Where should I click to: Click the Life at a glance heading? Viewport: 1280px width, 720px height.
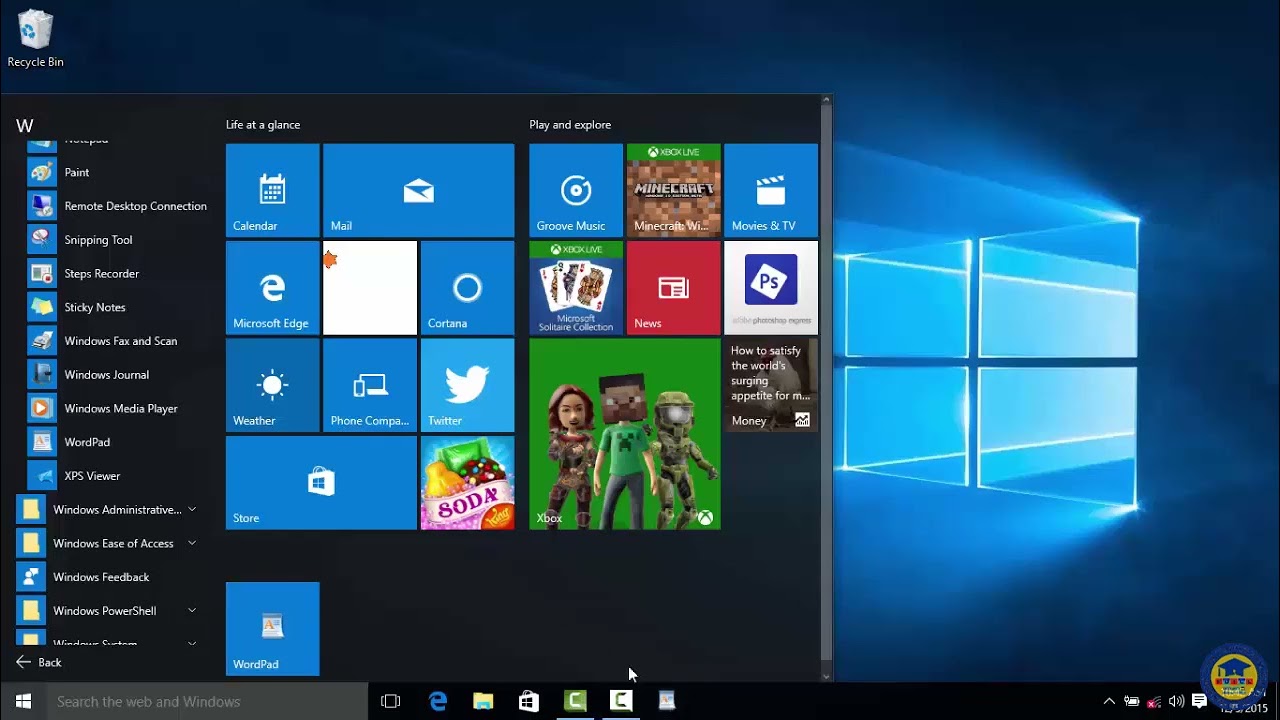tap(263, 125)
